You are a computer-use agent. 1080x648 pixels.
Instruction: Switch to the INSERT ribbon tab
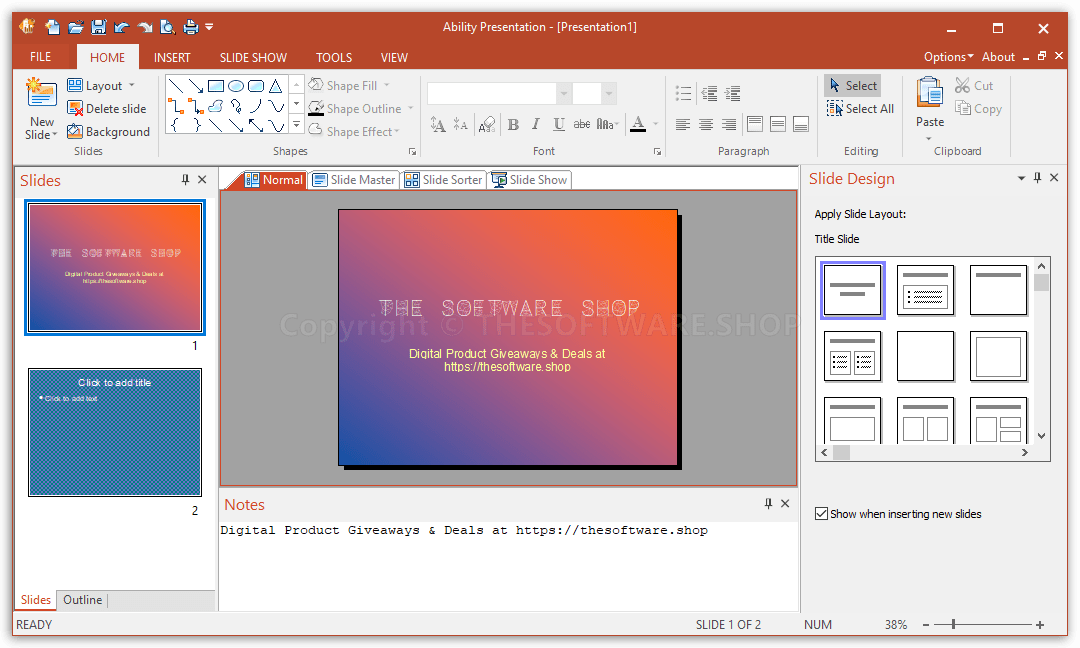(x=172, y=57)
